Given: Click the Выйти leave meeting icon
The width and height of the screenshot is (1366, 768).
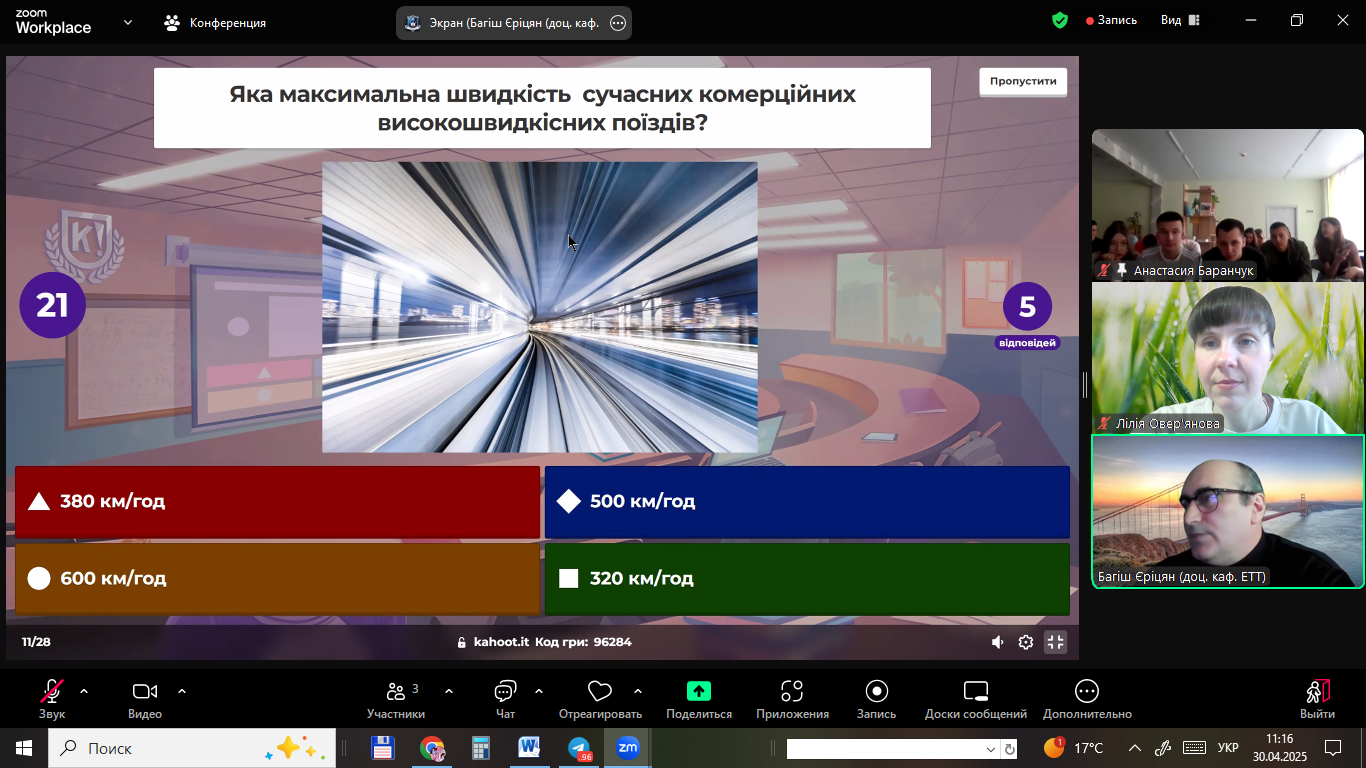Looking at the screenshot, I should [x=1317, y=691].
